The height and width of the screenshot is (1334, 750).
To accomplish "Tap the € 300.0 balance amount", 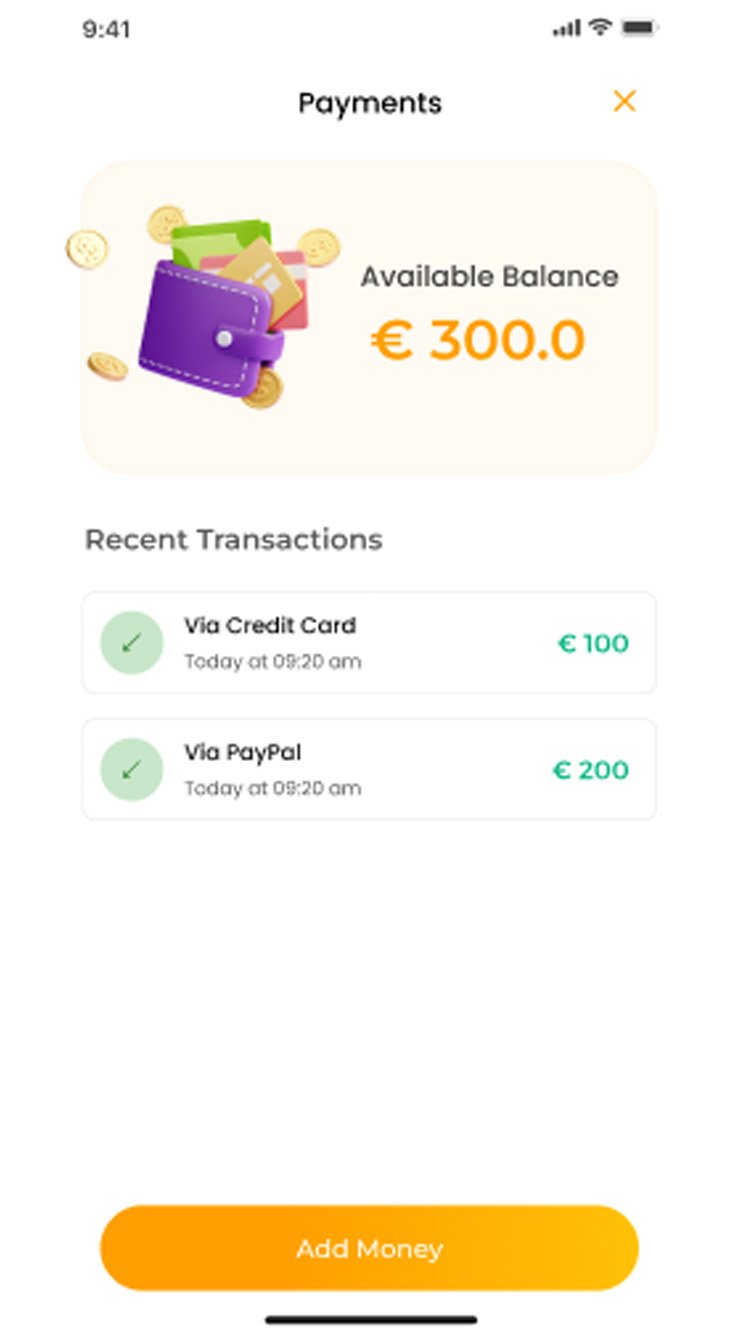I will coord(478,341).
